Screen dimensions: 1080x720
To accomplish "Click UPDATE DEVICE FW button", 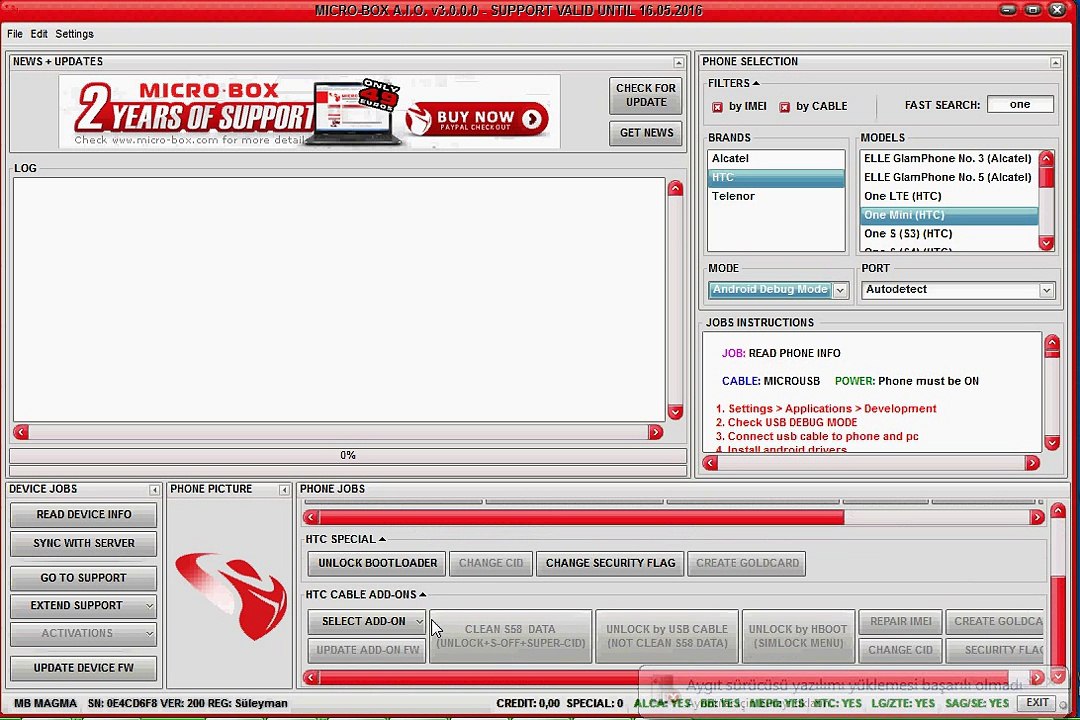I will tap(83, 668).
